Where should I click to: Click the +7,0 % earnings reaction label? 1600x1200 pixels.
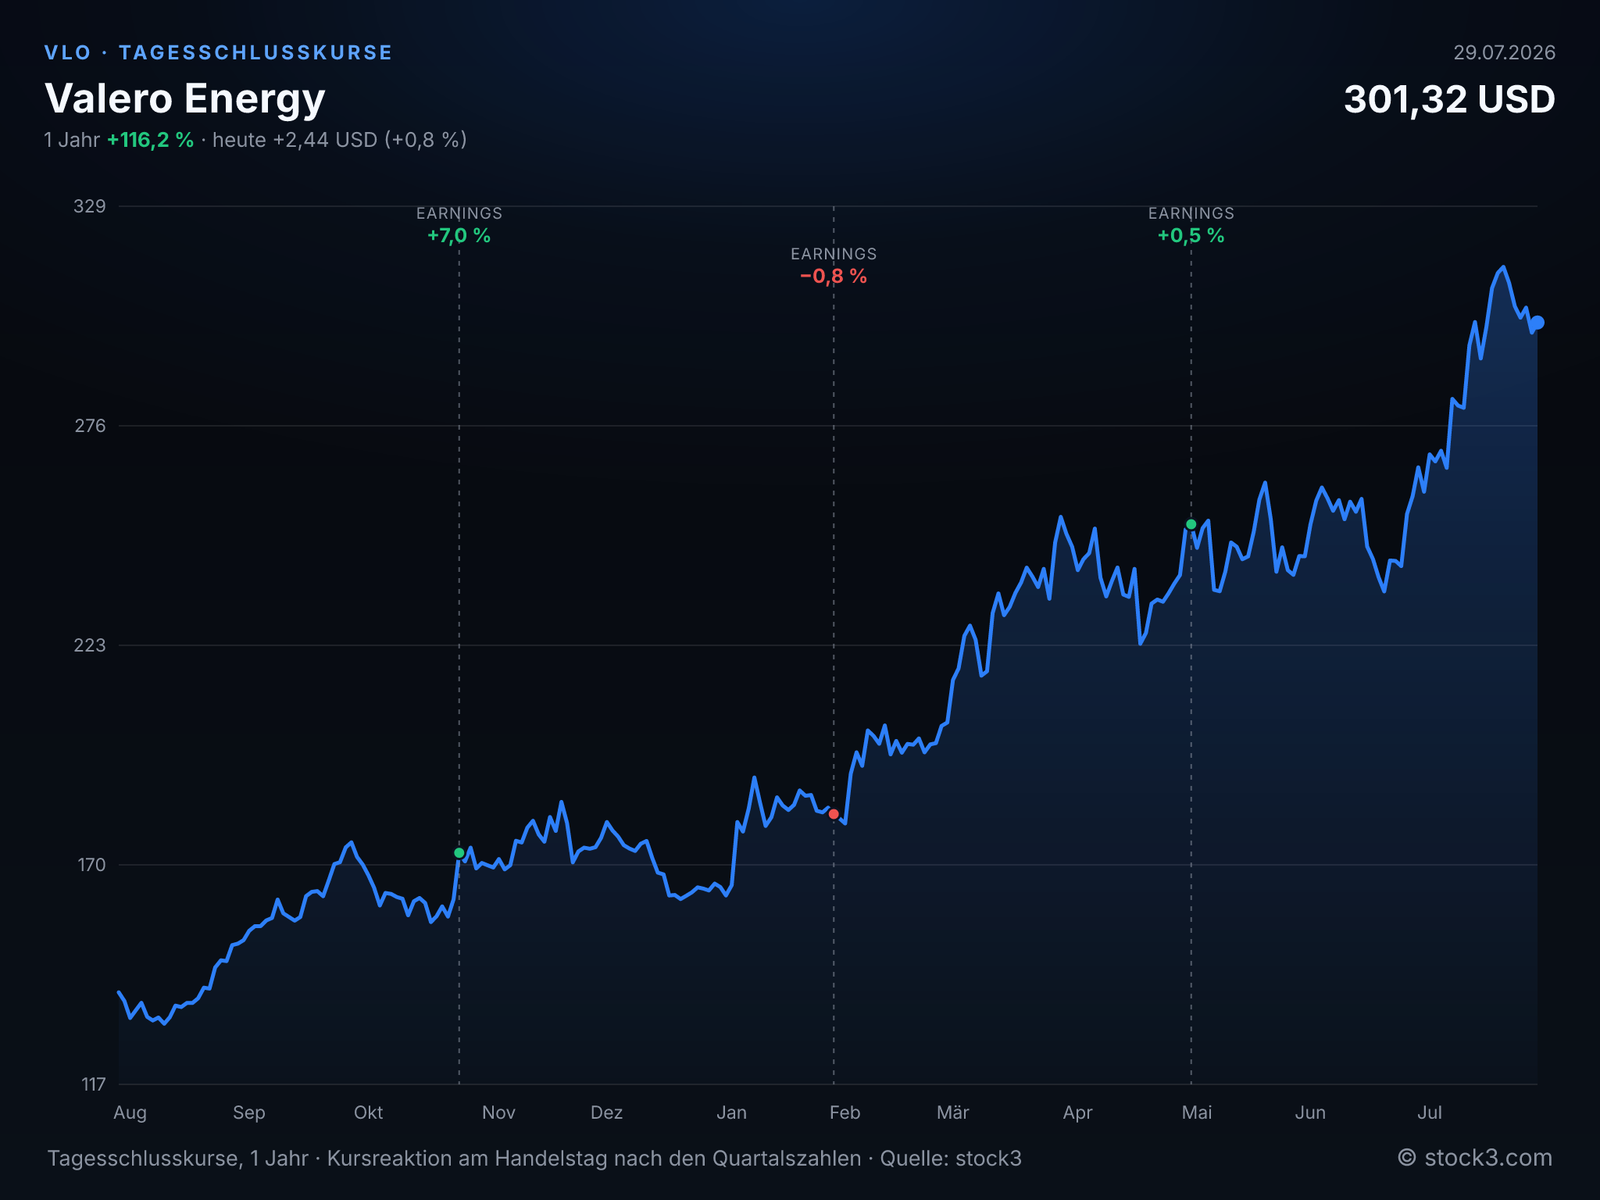click(459, 236)
